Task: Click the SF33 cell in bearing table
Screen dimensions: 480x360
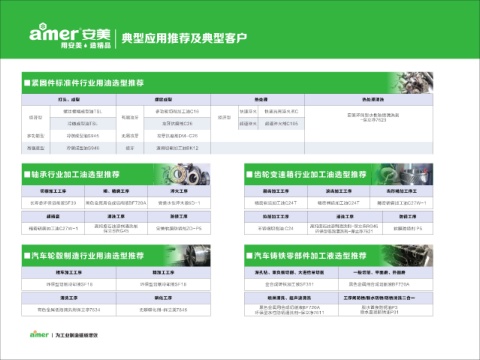Action: click(53, 203)
